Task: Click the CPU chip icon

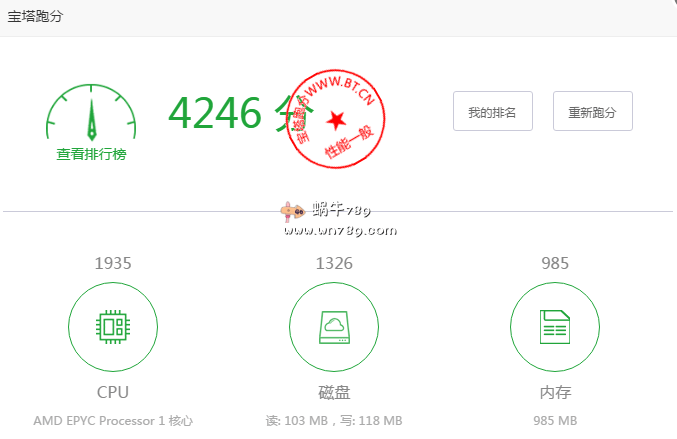Action: (113, 326)
